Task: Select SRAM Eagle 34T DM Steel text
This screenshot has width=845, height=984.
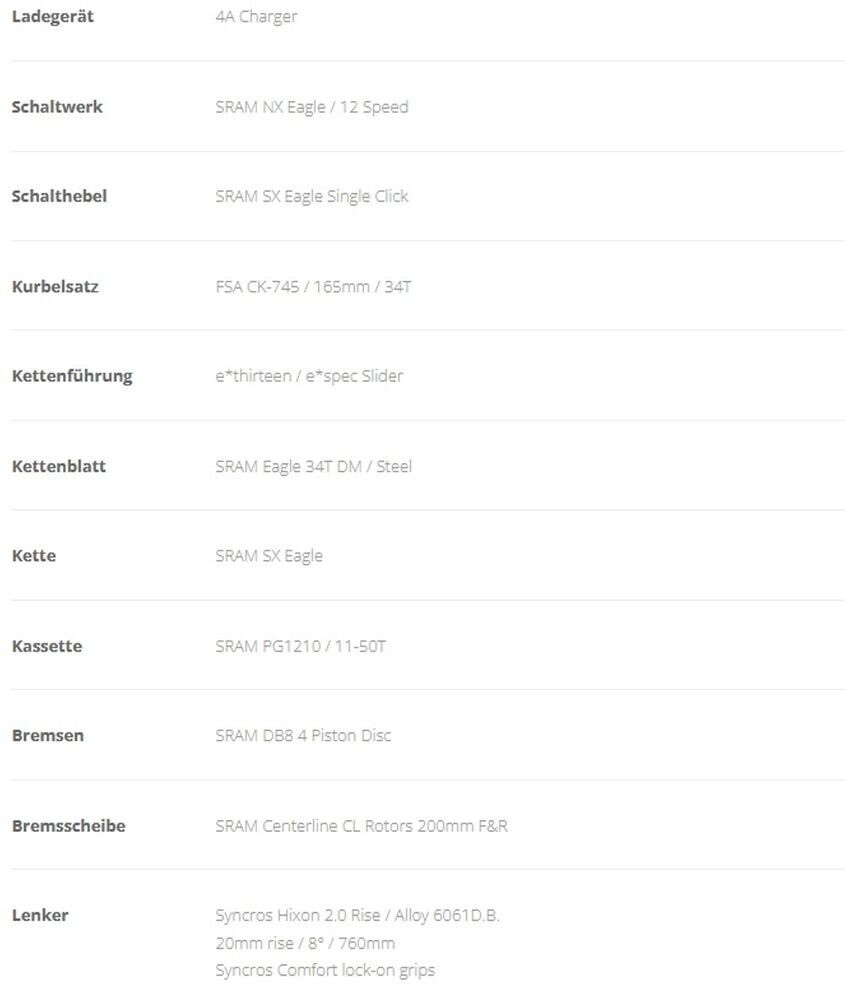Action: (313, 466)
